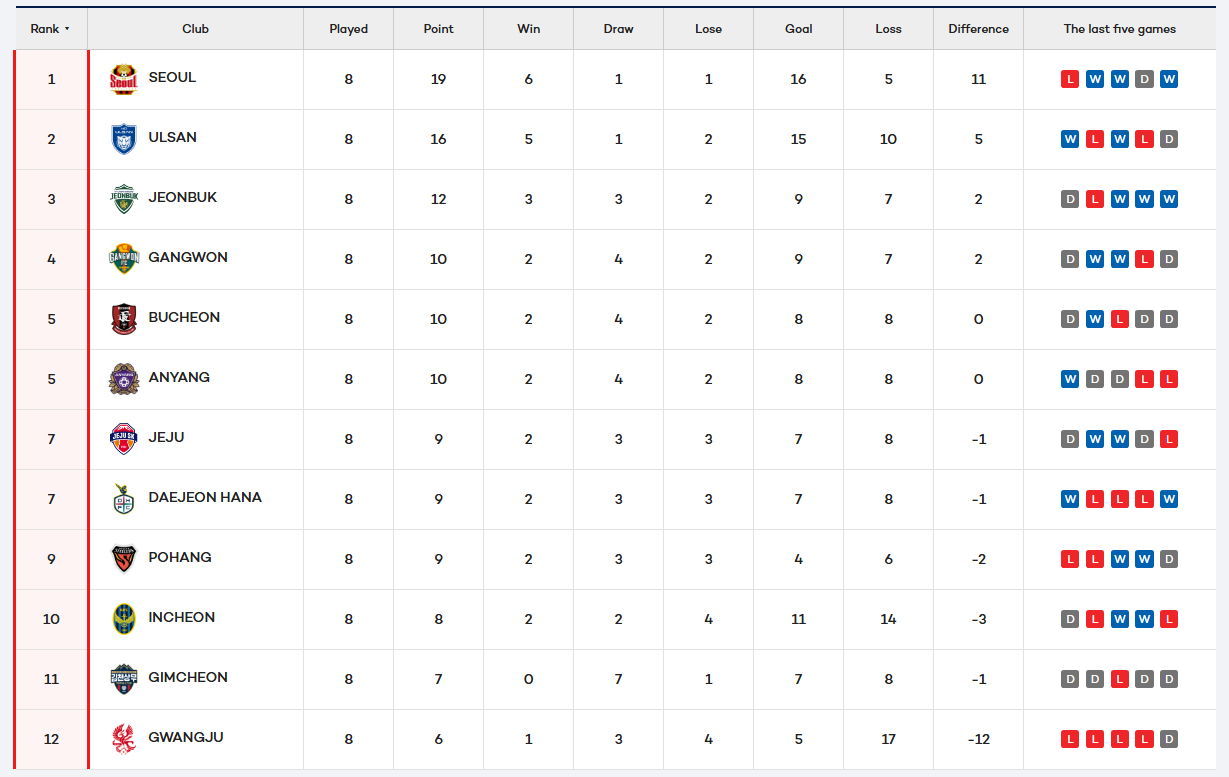Click the Club column header
Screen dimensions: 1229x777
tap(195, 29)
